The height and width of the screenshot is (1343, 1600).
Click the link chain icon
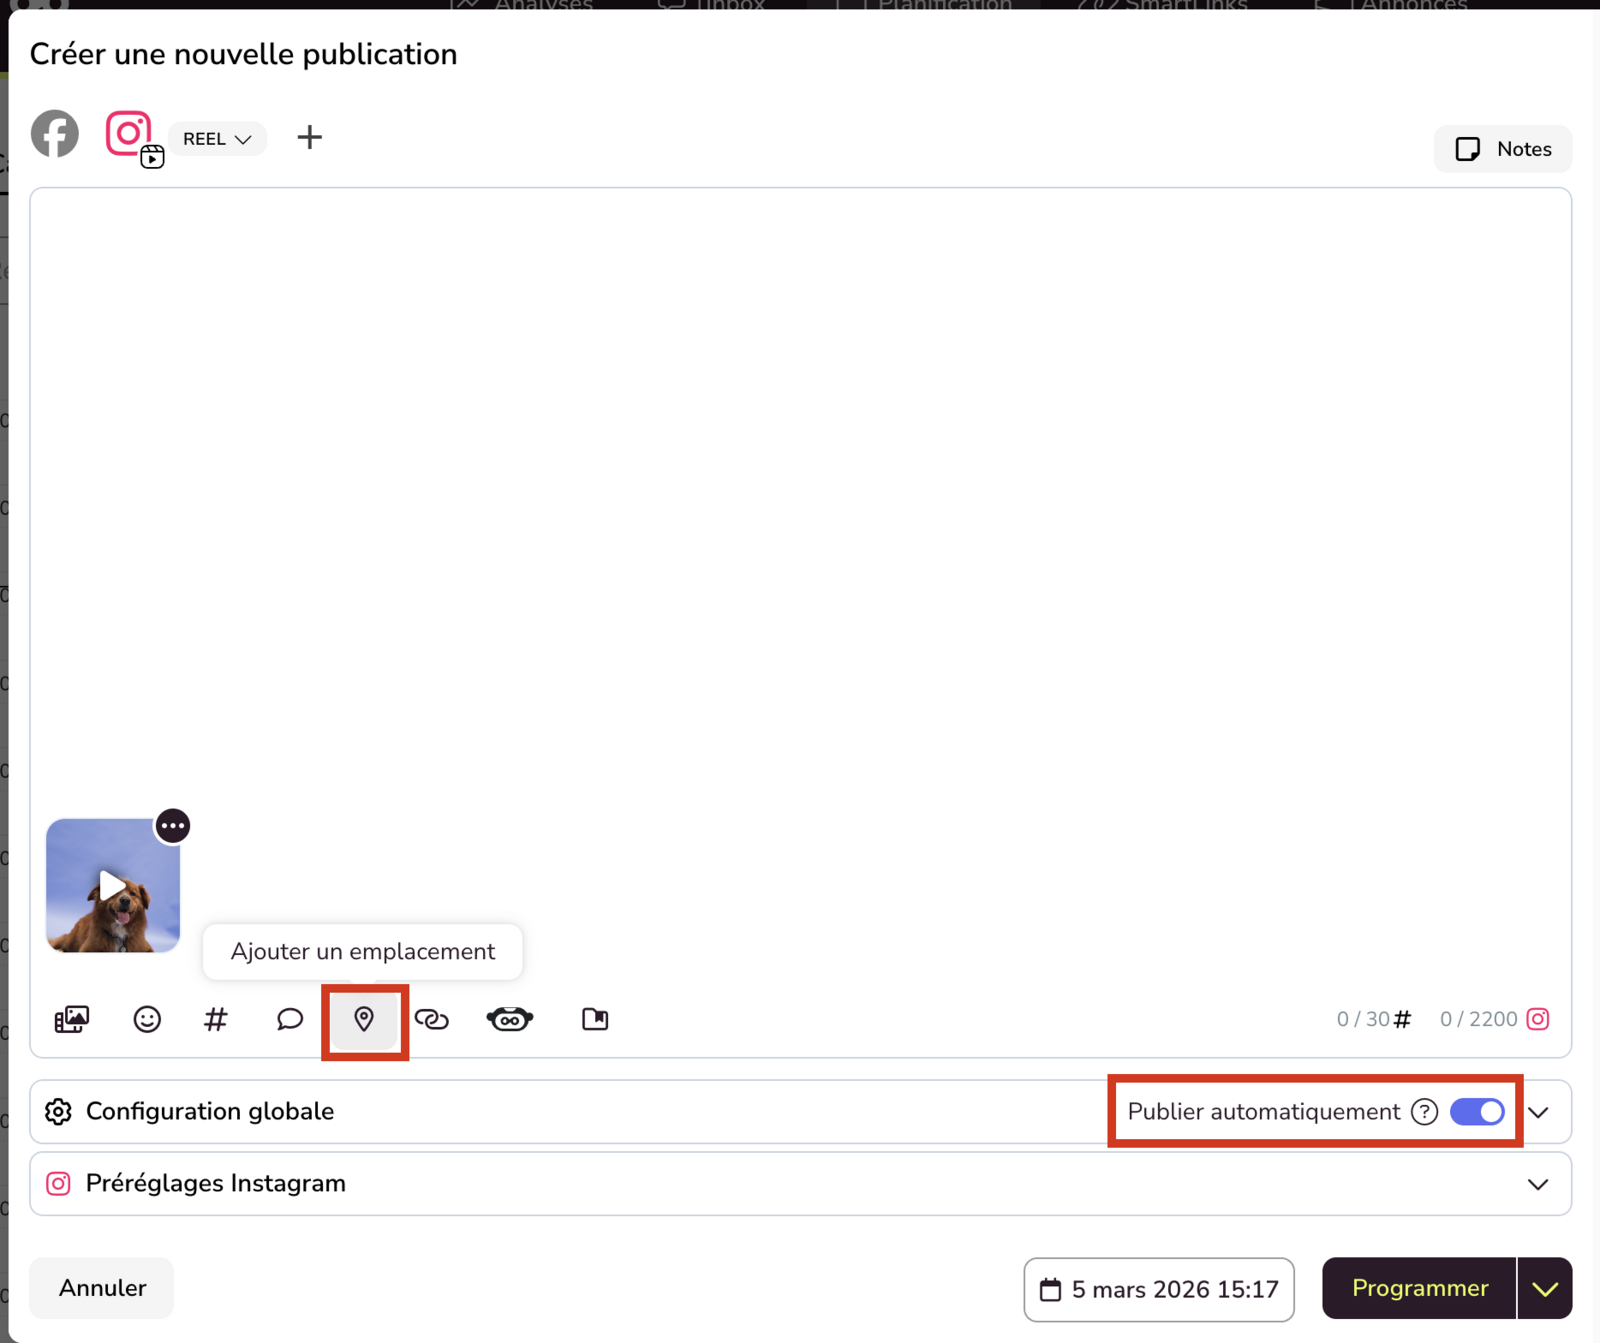point(432,1019)
